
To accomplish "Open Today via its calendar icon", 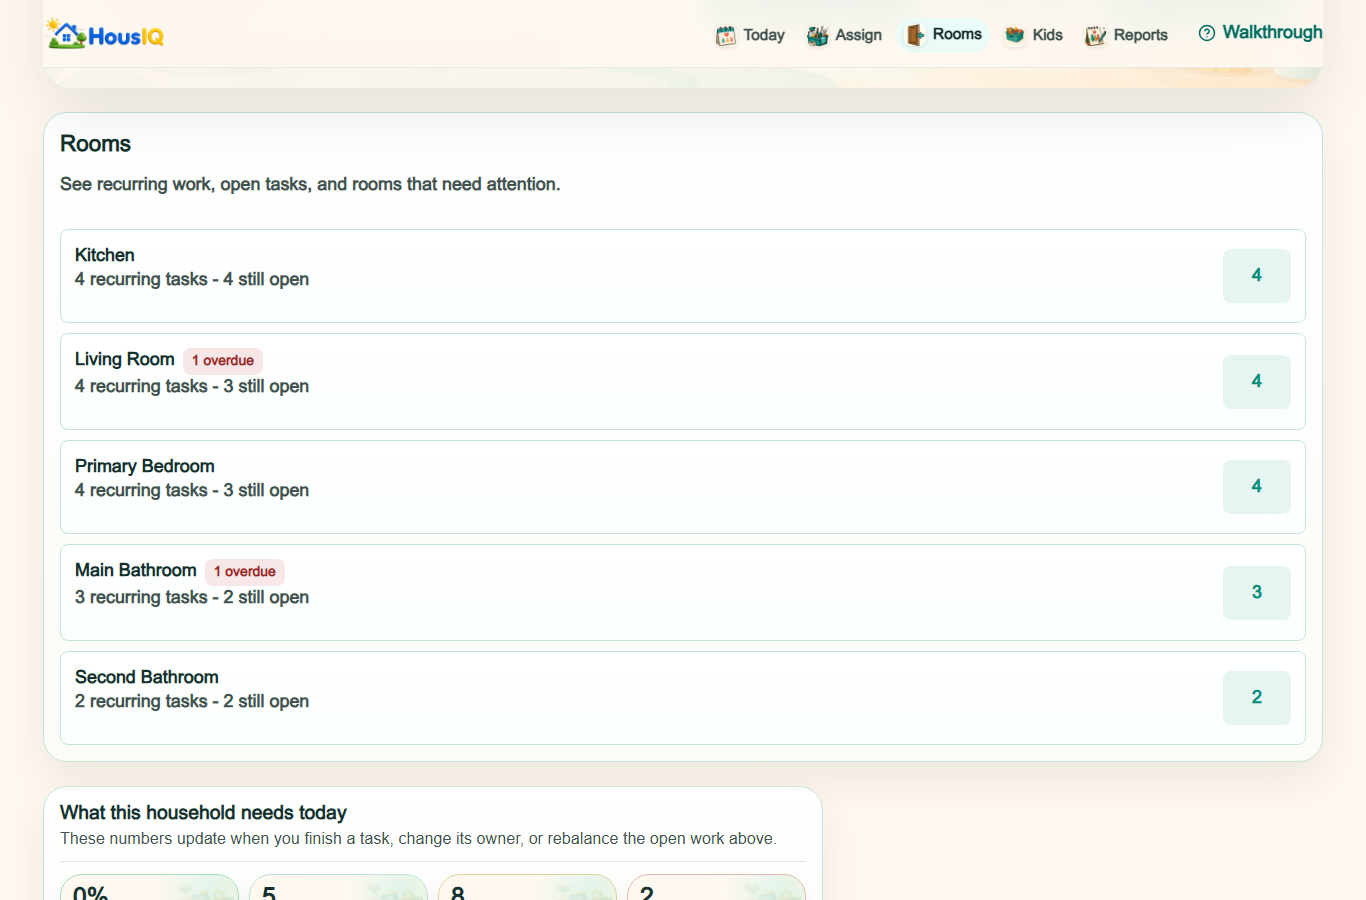I will (726, 36).
